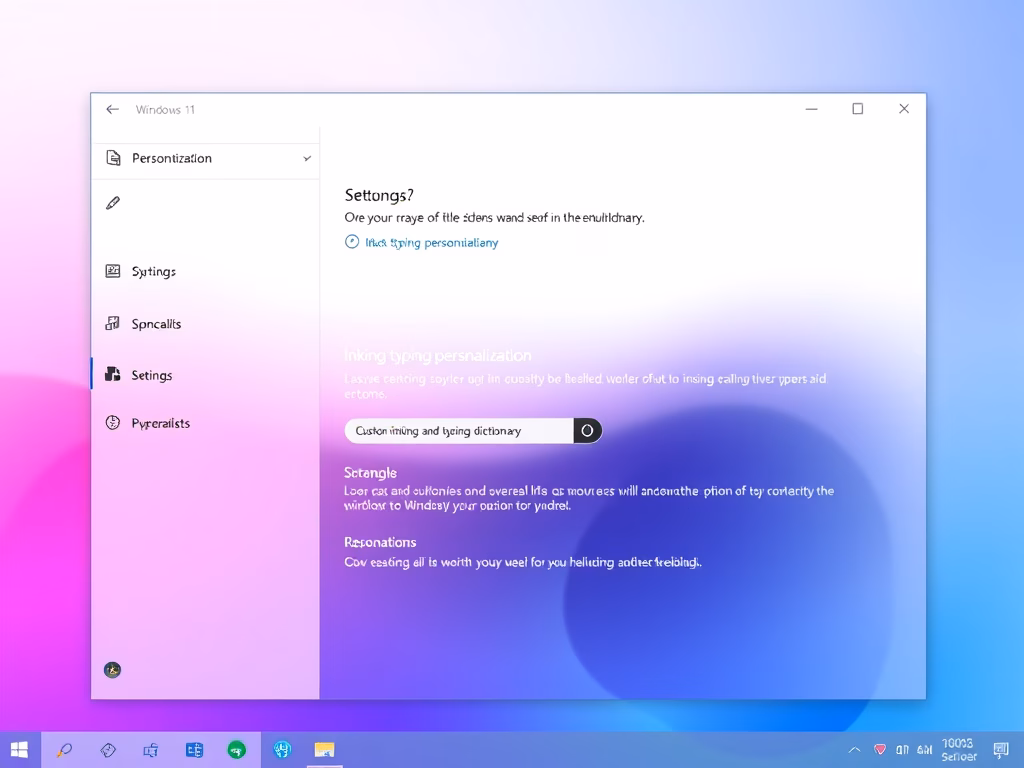The height and width of the screenshot is (768, 1024).
Task: Click the faded Inking typing personalization heading
Action: click(x=438, y=356)
